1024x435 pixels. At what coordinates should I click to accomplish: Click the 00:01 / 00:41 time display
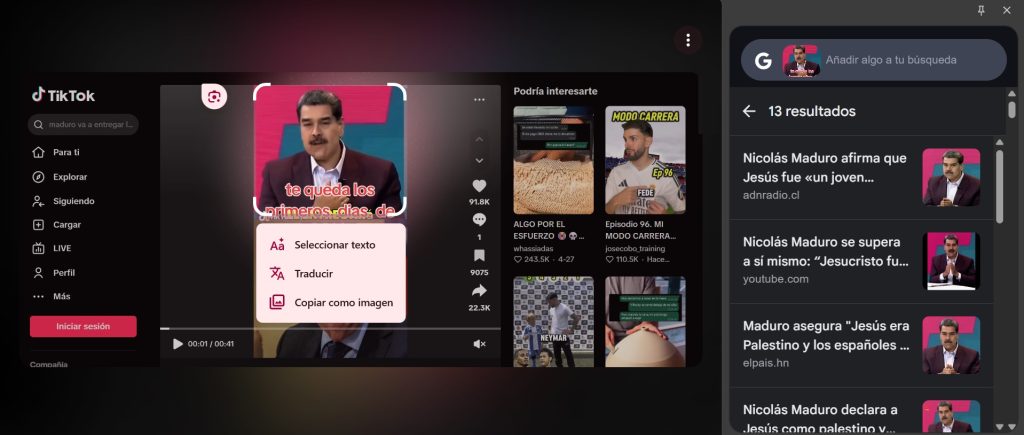coord(211,344)
